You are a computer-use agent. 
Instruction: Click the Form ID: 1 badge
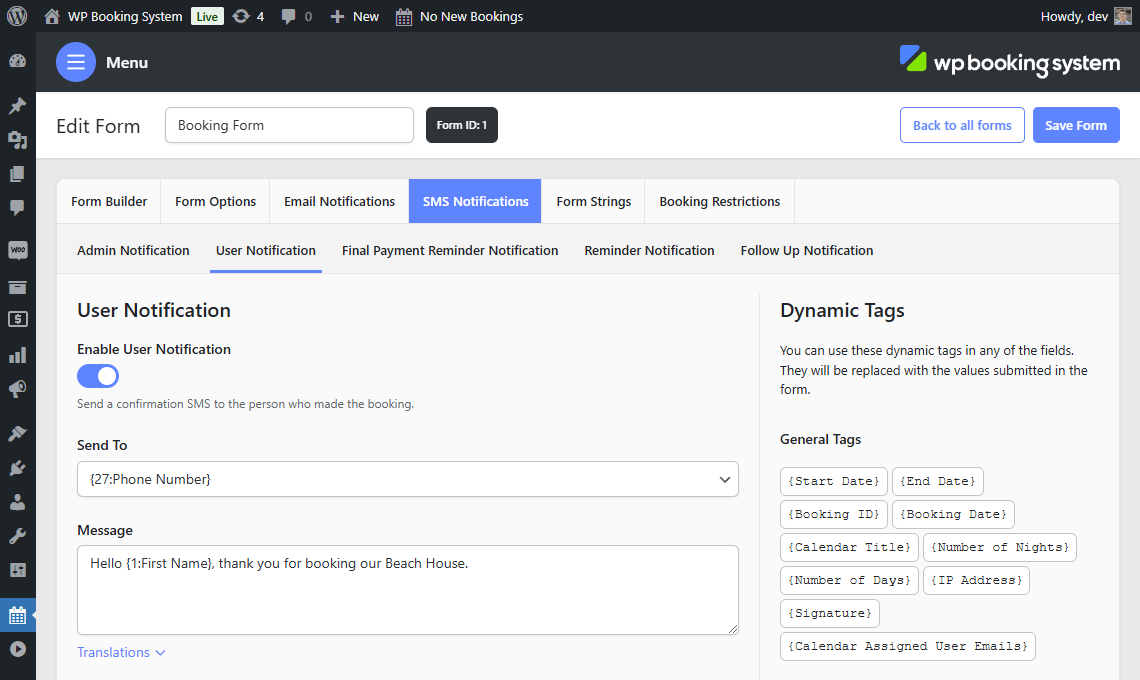[x=462, y=125]
